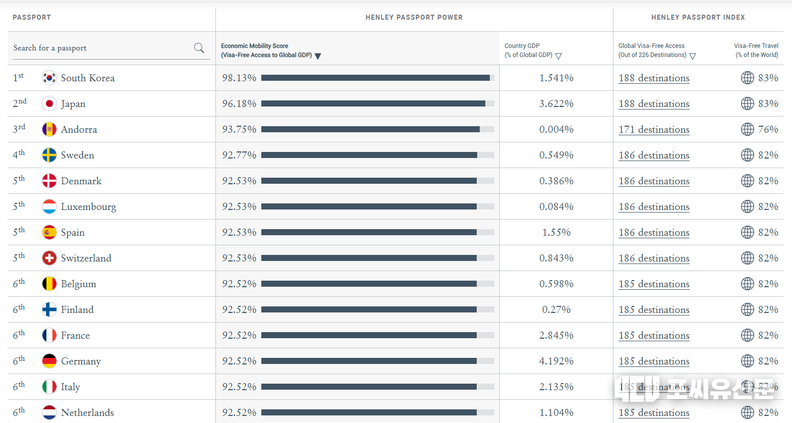Viewport: 792px width, 423px height.
Task: Open Andorra's 171 destinations link
Action: 653,130
